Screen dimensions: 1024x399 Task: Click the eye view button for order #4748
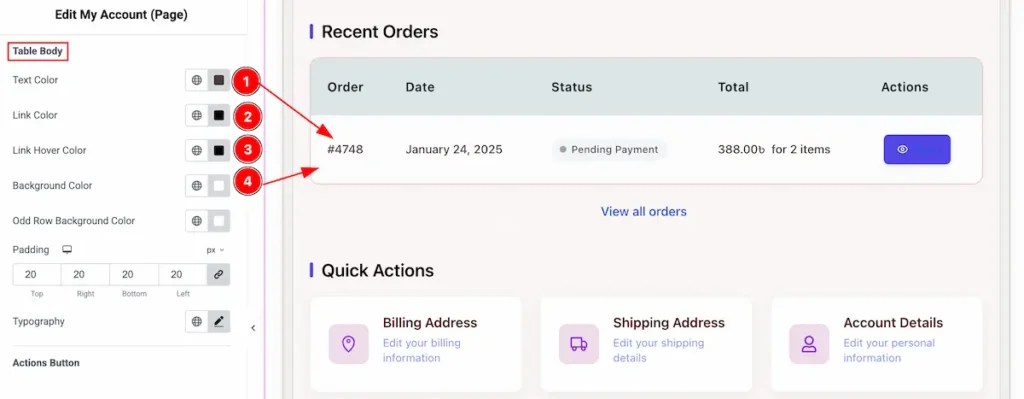click(917, 150)
